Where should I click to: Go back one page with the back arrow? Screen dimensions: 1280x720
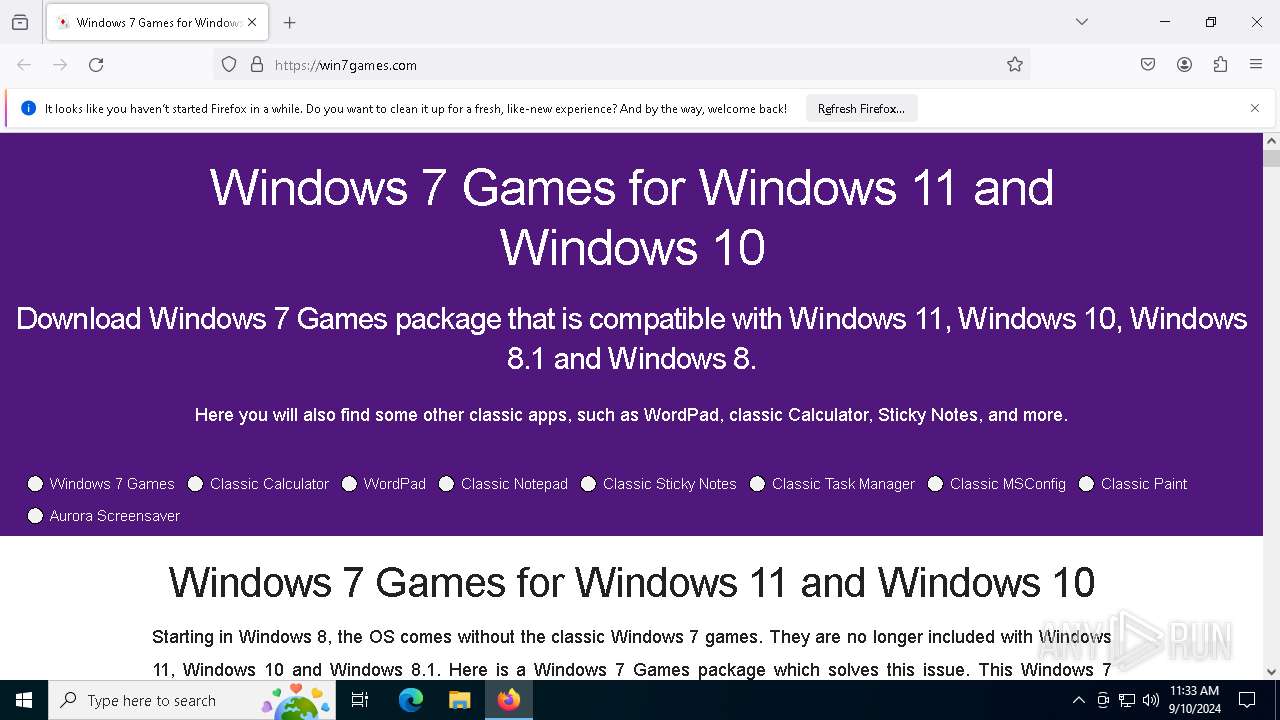point(24,65)
